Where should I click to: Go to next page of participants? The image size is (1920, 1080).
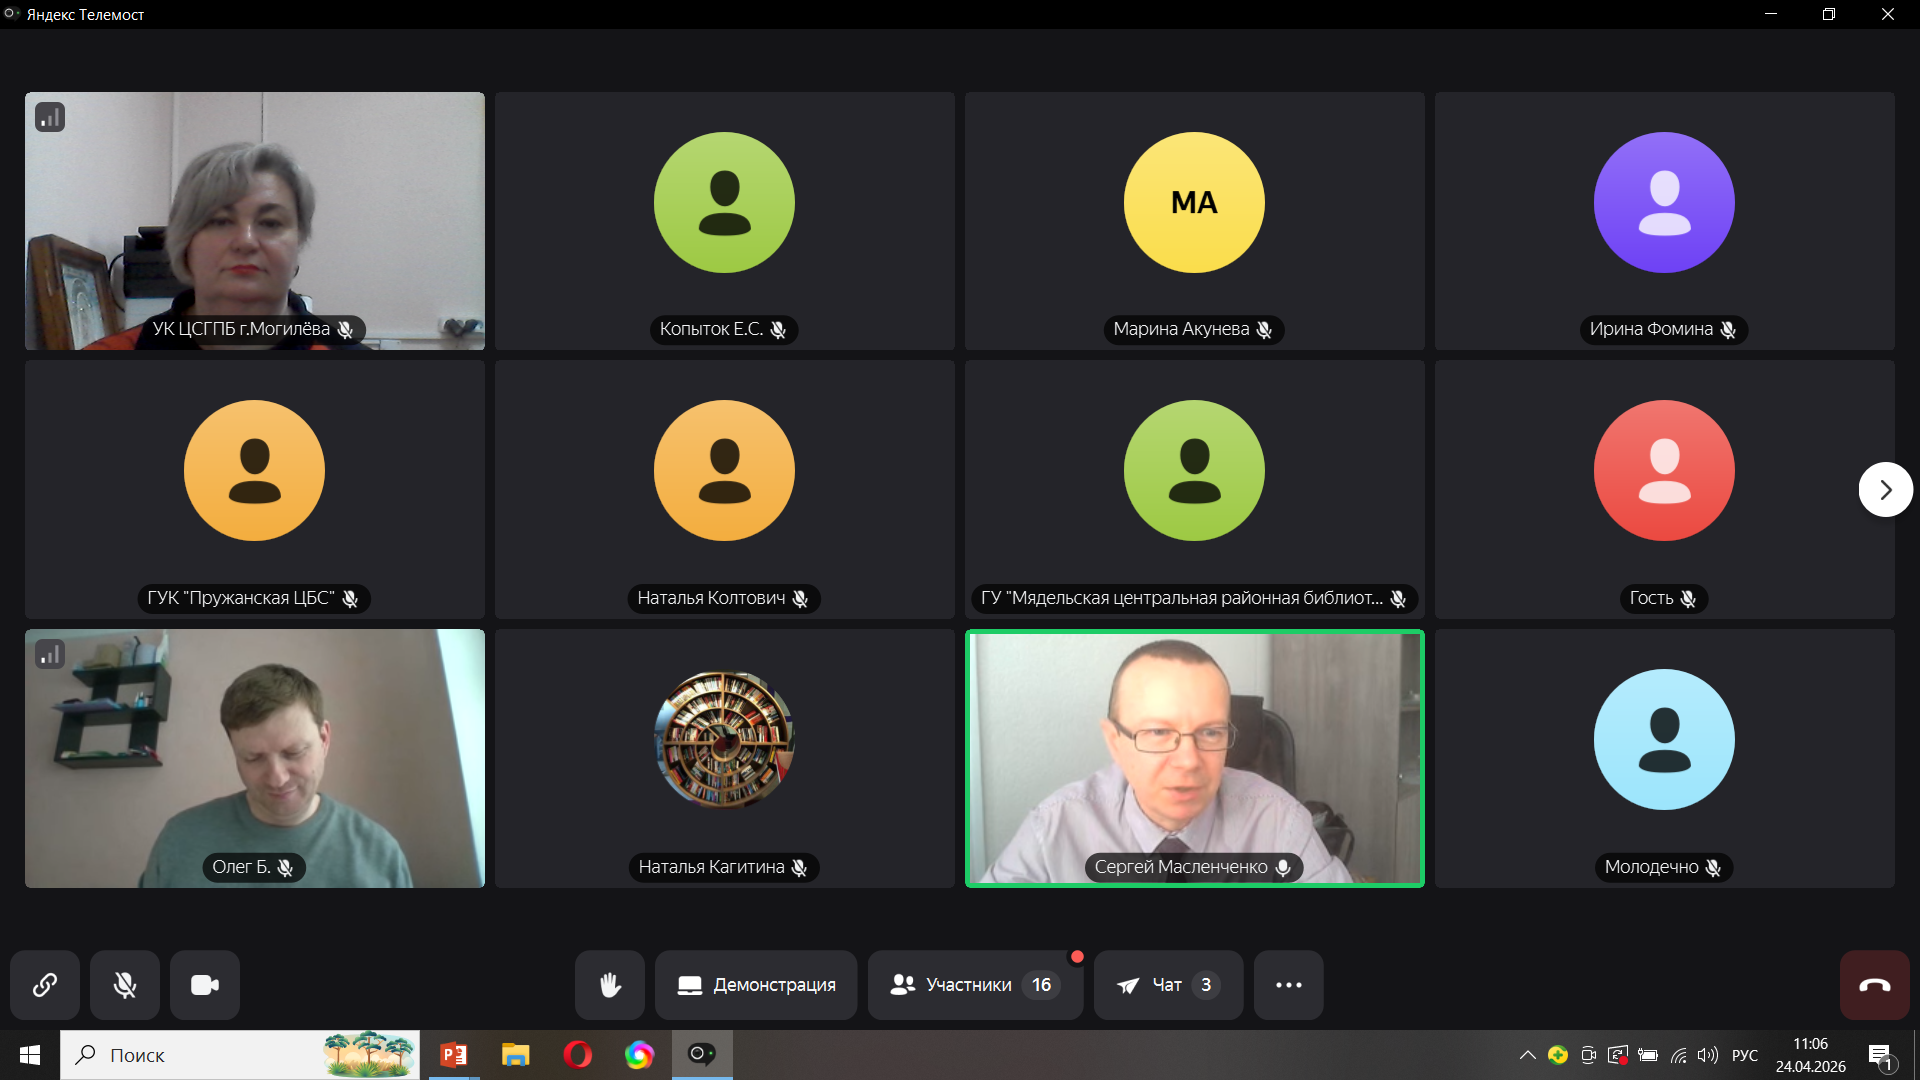[1885, 490]
